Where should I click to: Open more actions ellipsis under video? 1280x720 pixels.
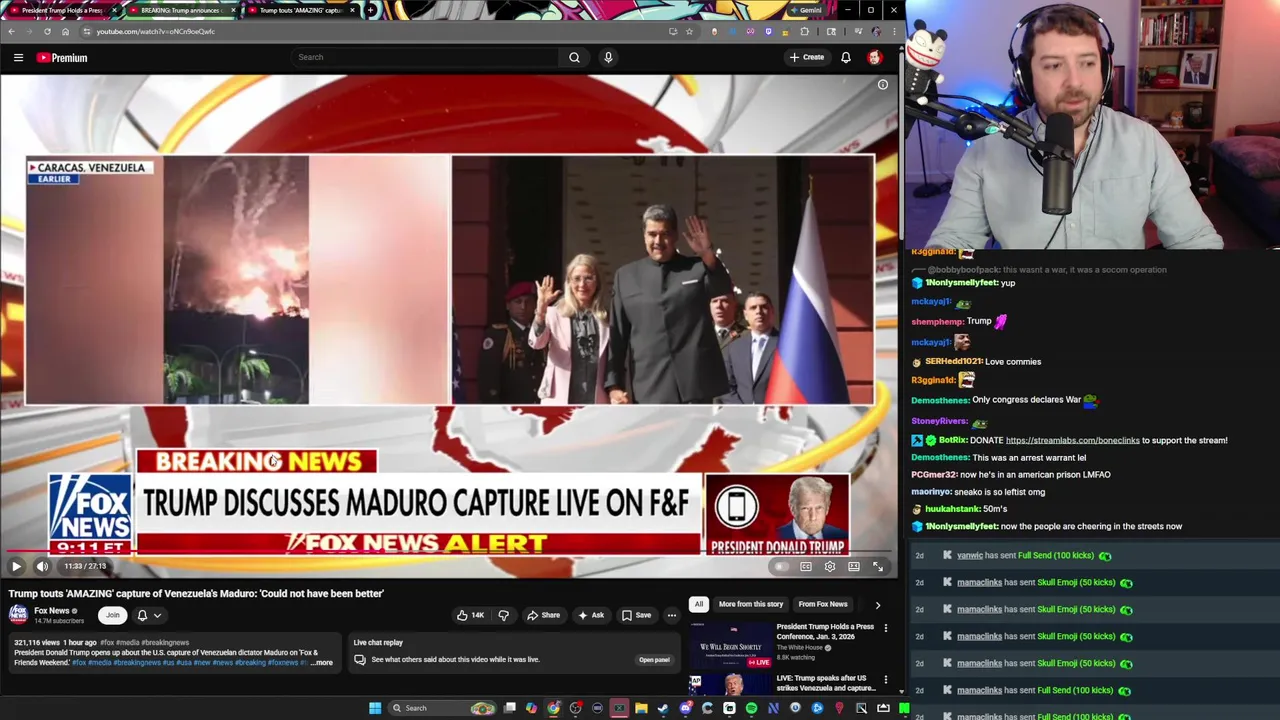pos(672,615)
